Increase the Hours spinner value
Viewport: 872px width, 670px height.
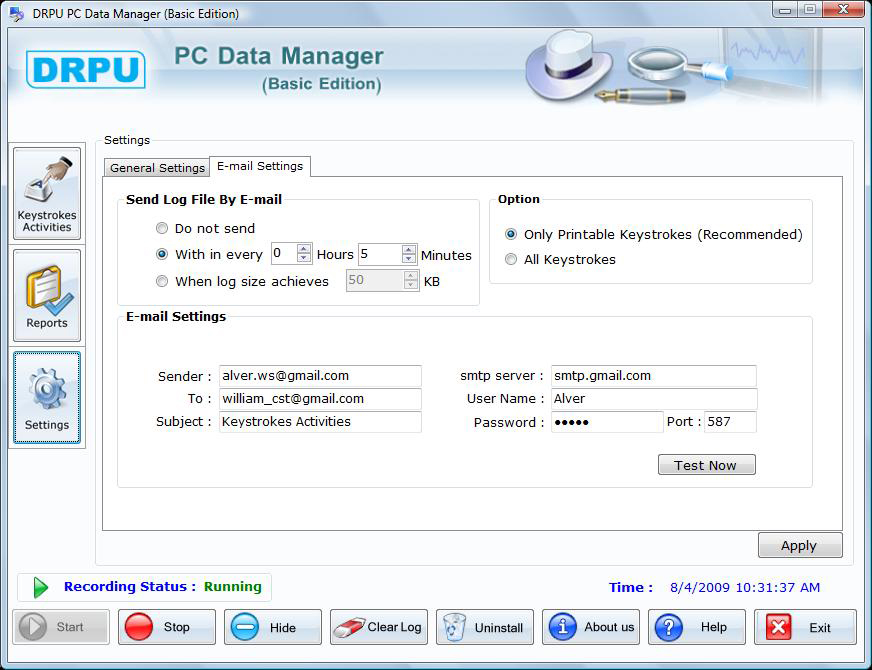point(305,249)
